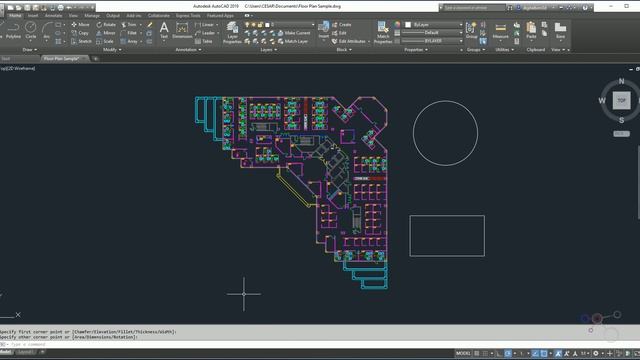Screen dimensions: 640x360
Task: Open the Insert block tool
Action: point(324,30)
